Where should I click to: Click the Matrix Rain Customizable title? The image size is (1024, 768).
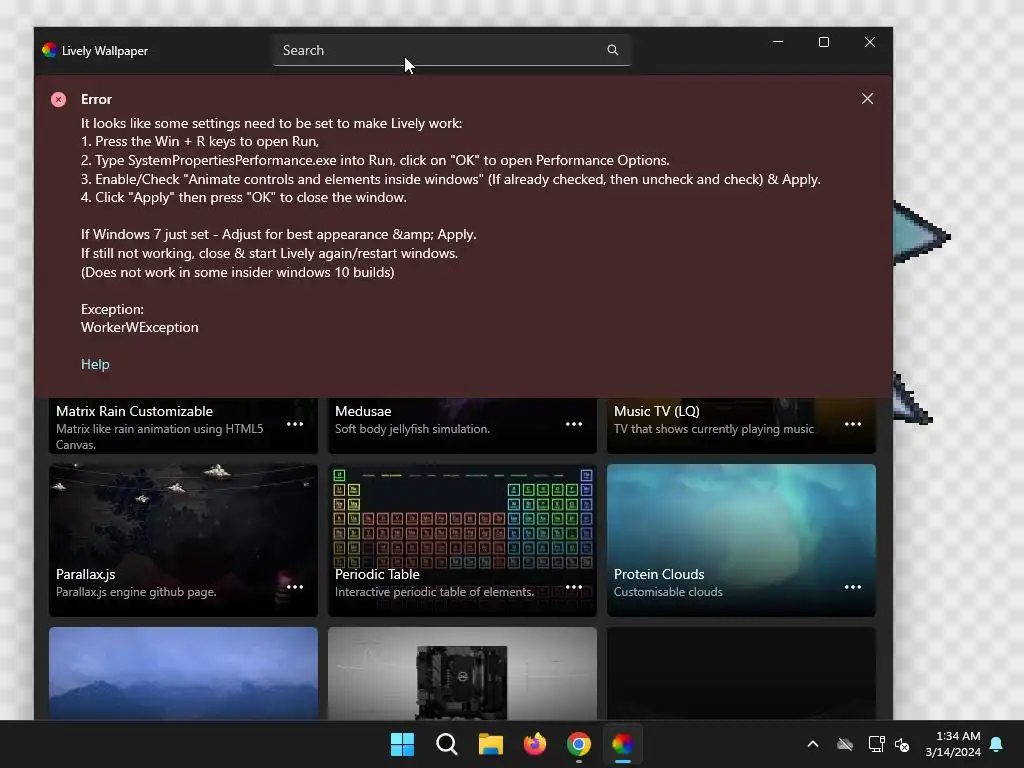tap(135, 411)
